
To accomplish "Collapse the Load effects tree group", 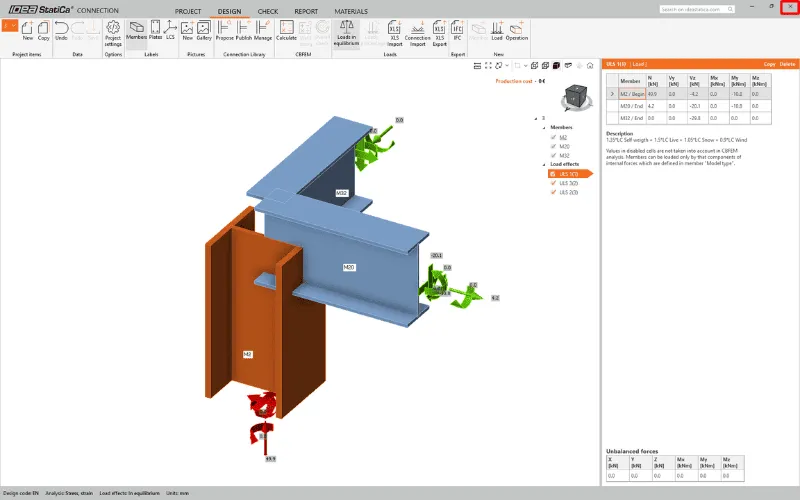I will (546, 164).
